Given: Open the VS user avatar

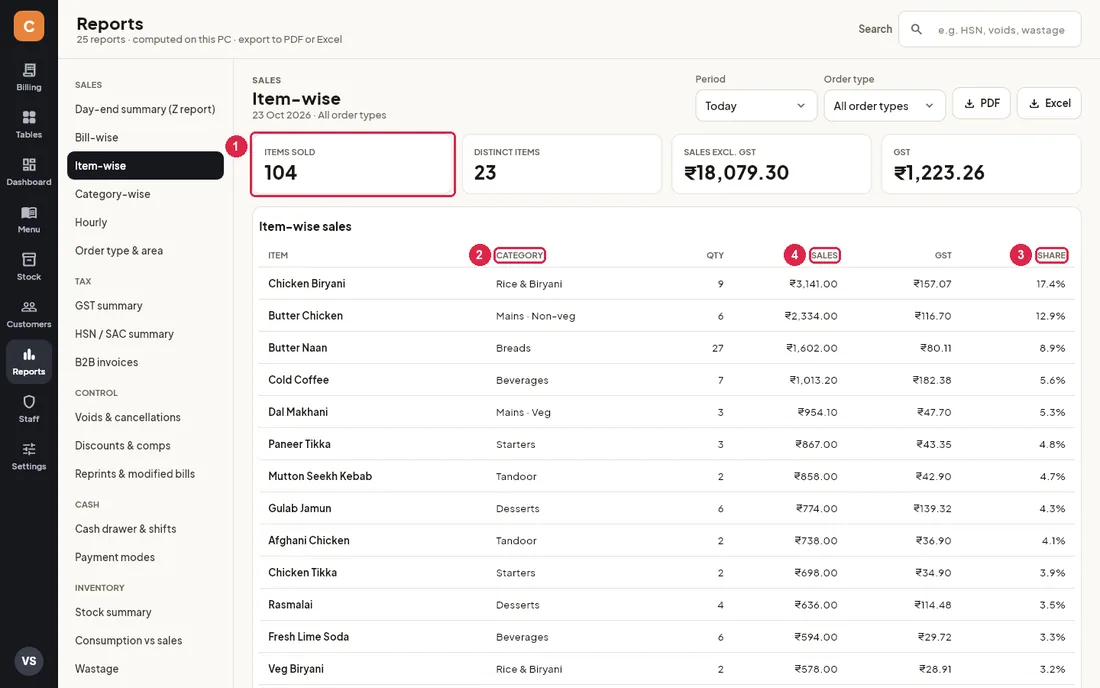Looking at the screenshot, I should click(29, 661).
